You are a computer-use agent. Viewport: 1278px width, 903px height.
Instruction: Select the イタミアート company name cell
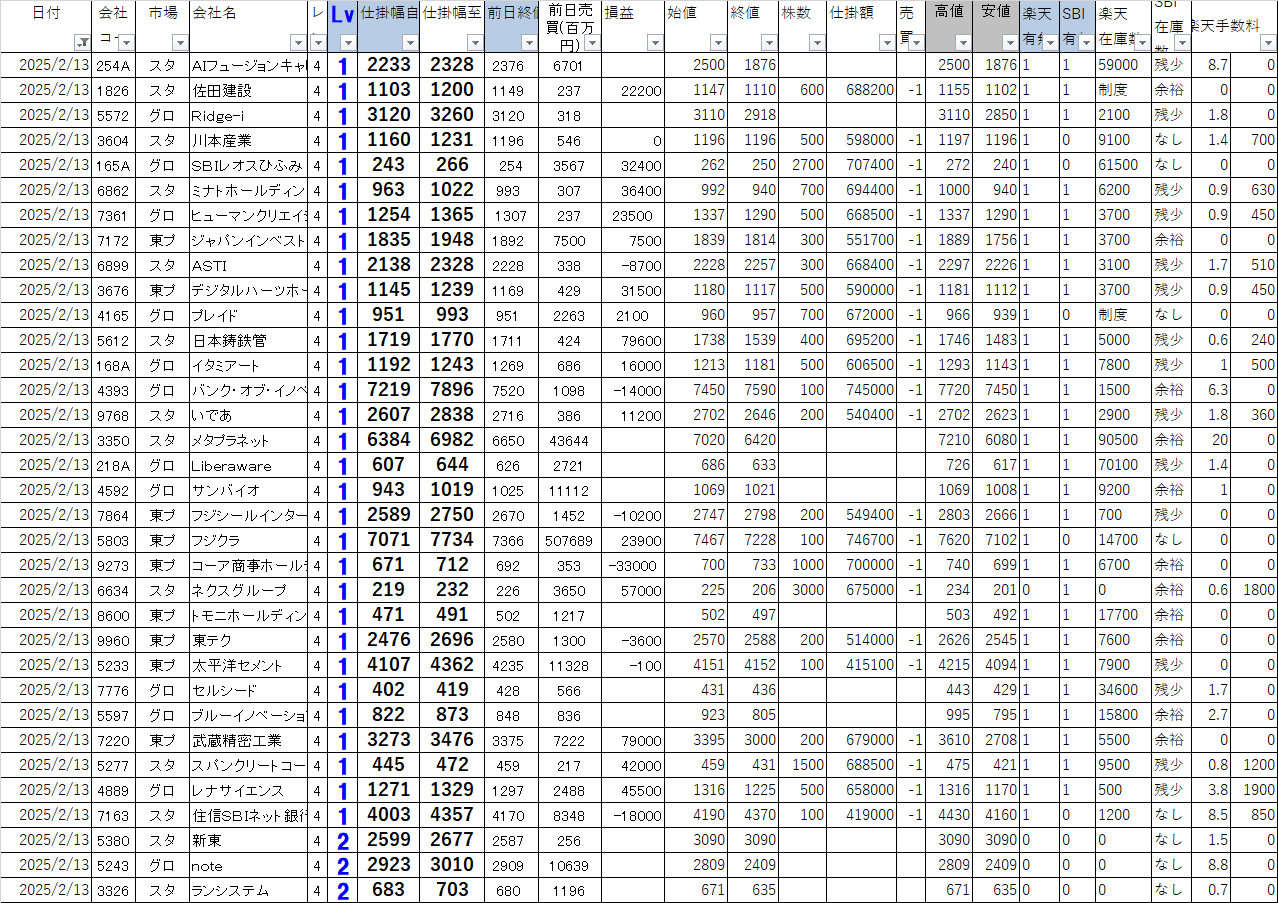point(248,365)
